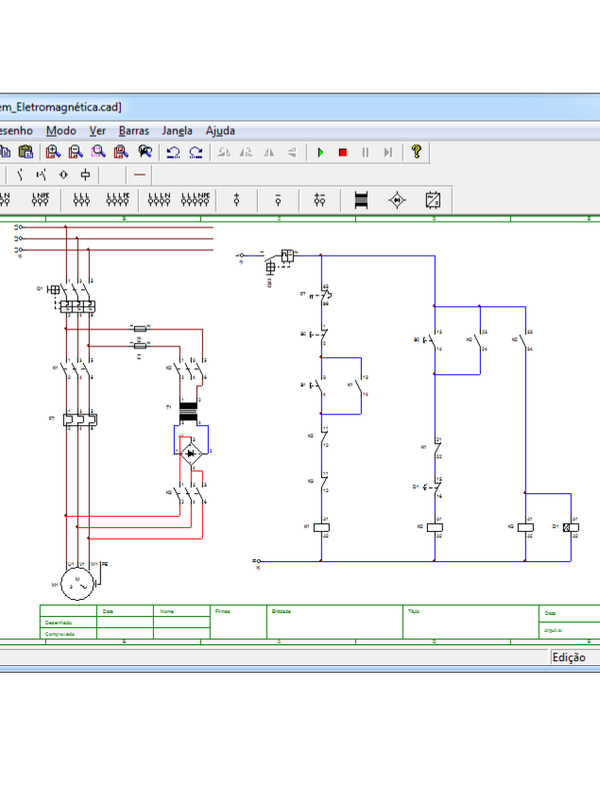This screenshot has width=600, height=799.
Task: Click the Paste clipboard icon
Action: [26, 152]
